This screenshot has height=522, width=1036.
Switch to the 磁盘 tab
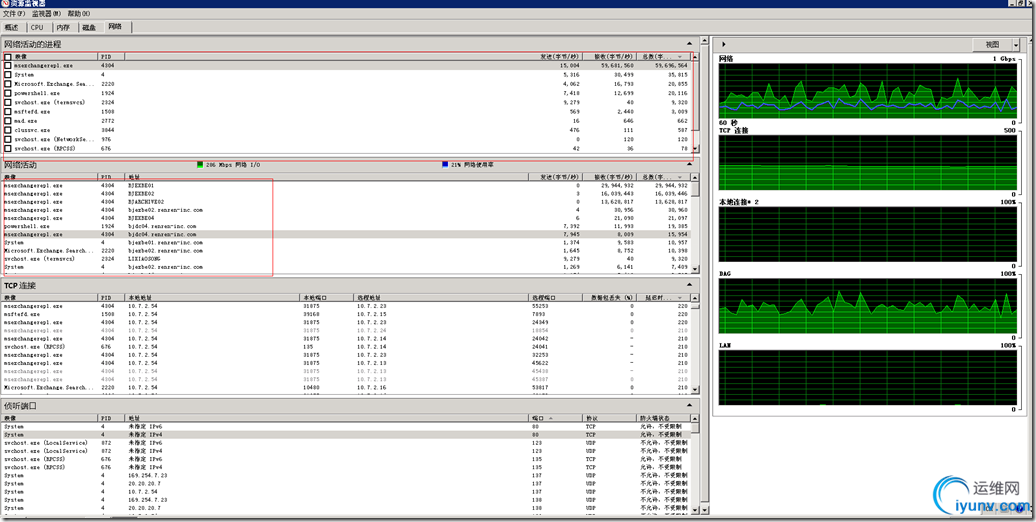coord(89,27)
